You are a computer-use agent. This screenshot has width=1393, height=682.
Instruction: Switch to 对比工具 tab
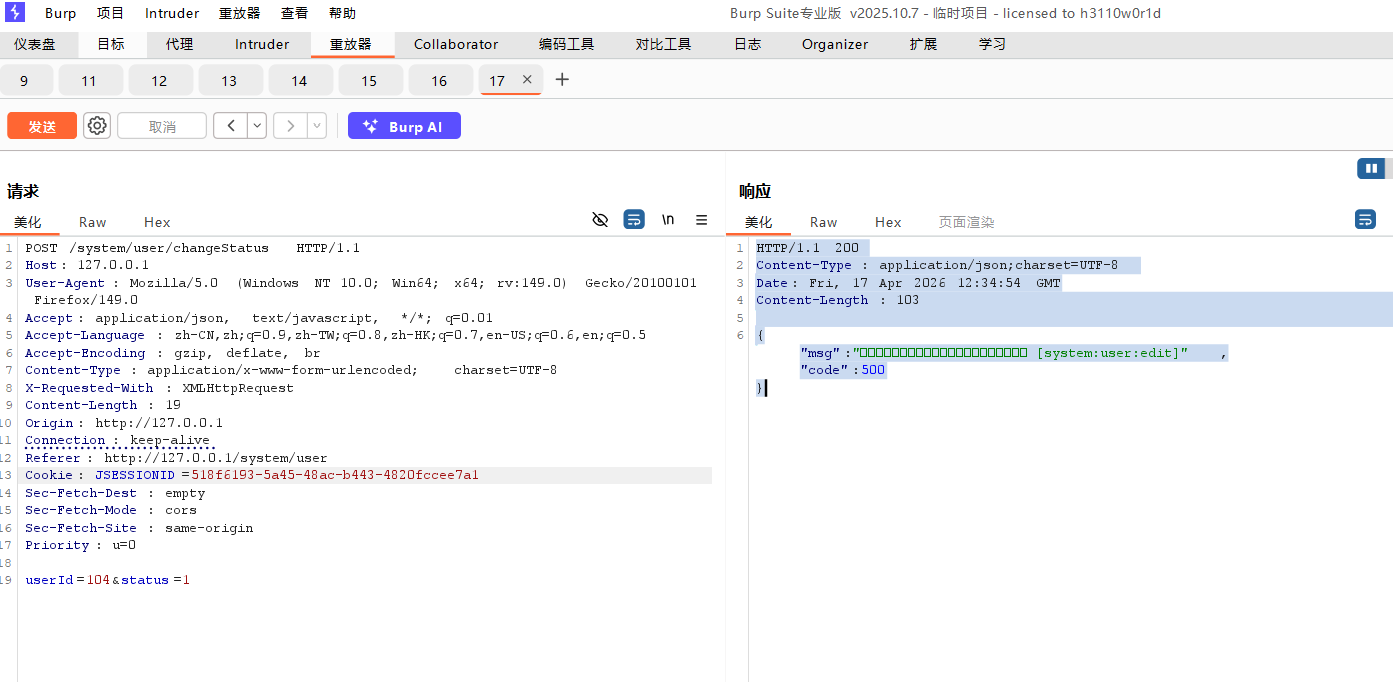[x=664, y=44]
